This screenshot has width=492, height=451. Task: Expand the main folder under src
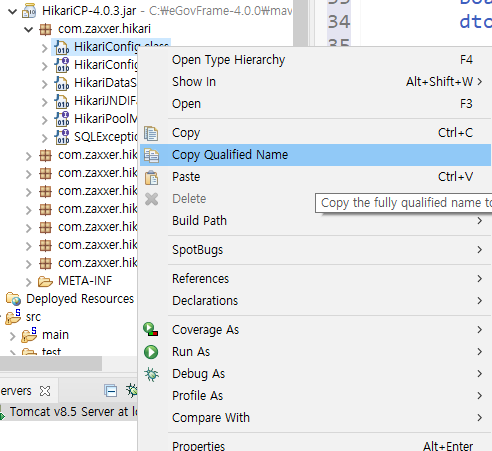pos(13,336)
